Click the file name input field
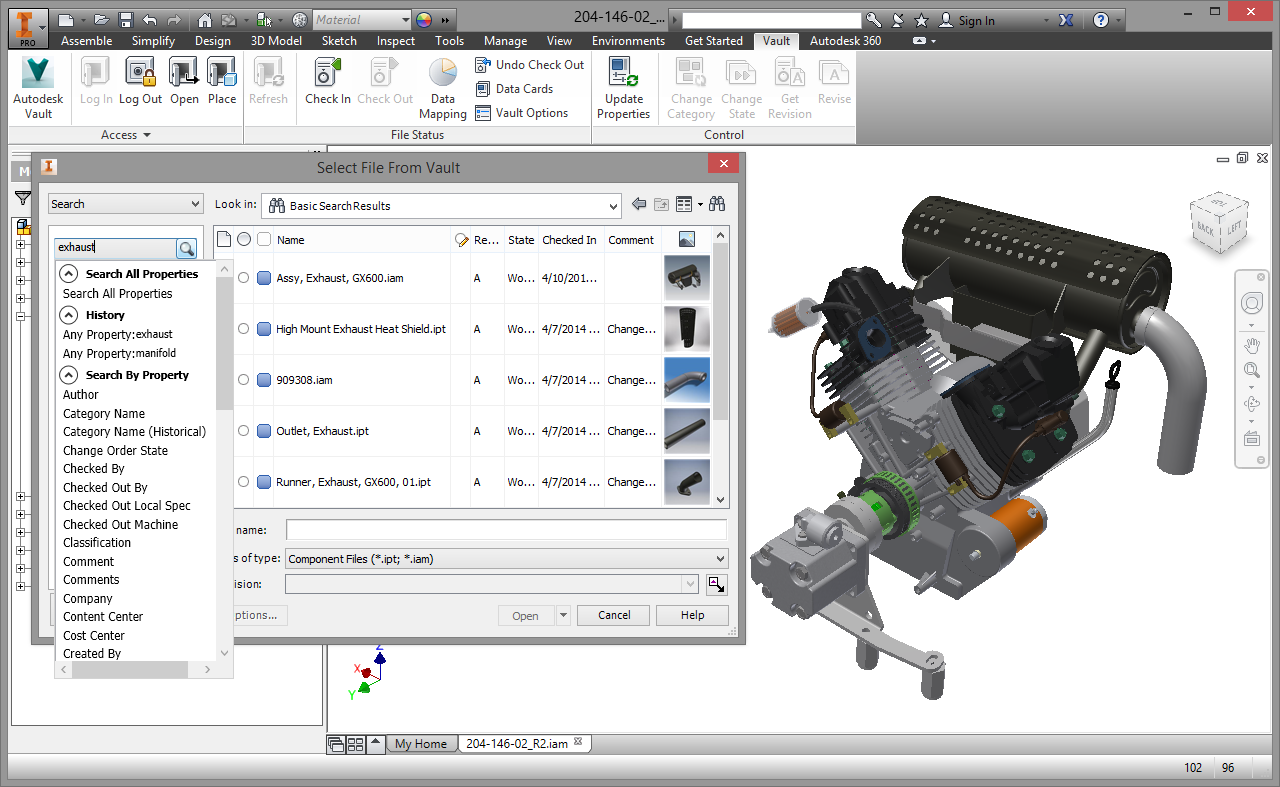The image size is (1280, 787). click(506, 530)
